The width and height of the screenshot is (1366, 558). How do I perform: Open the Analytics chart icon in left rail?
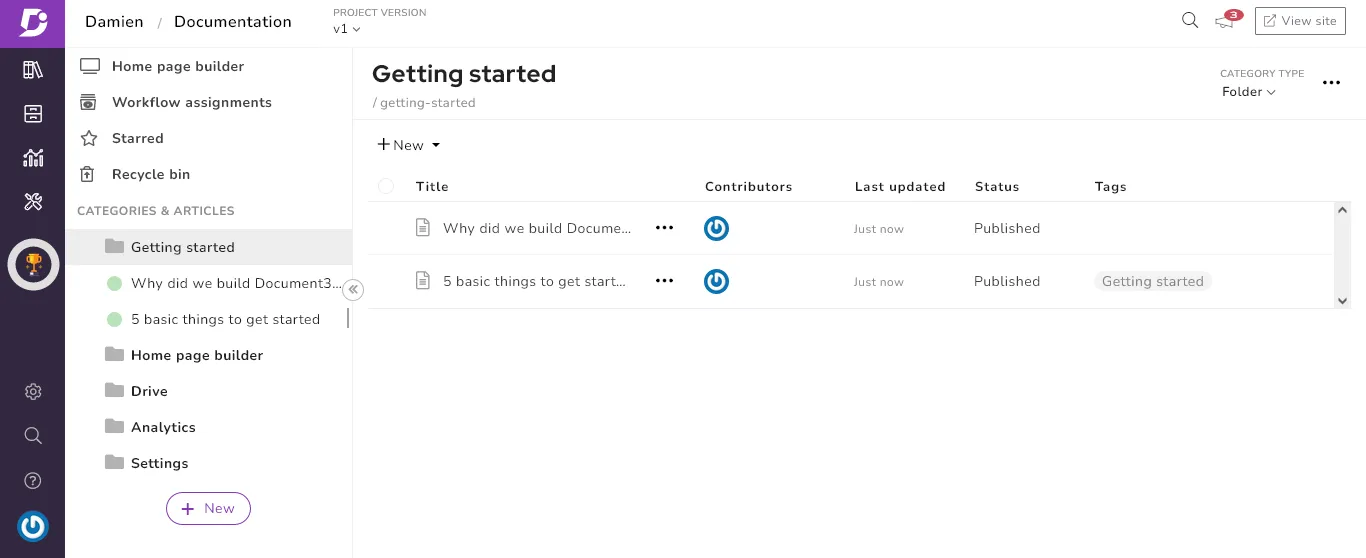[x=33, y=157]
